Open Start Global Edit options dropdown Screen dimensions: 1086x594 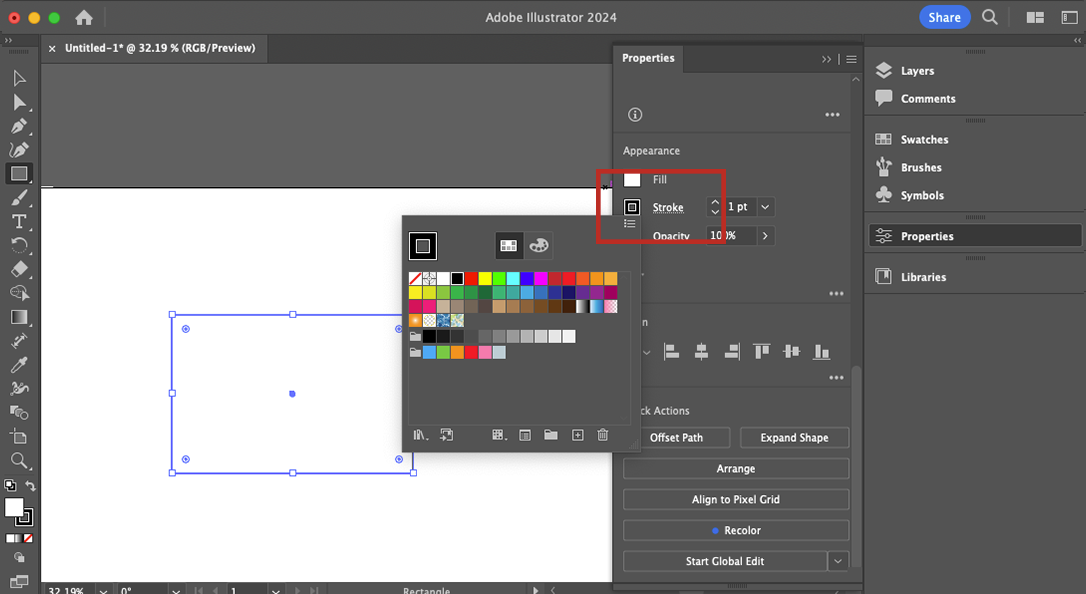click(x=838, y=561)
